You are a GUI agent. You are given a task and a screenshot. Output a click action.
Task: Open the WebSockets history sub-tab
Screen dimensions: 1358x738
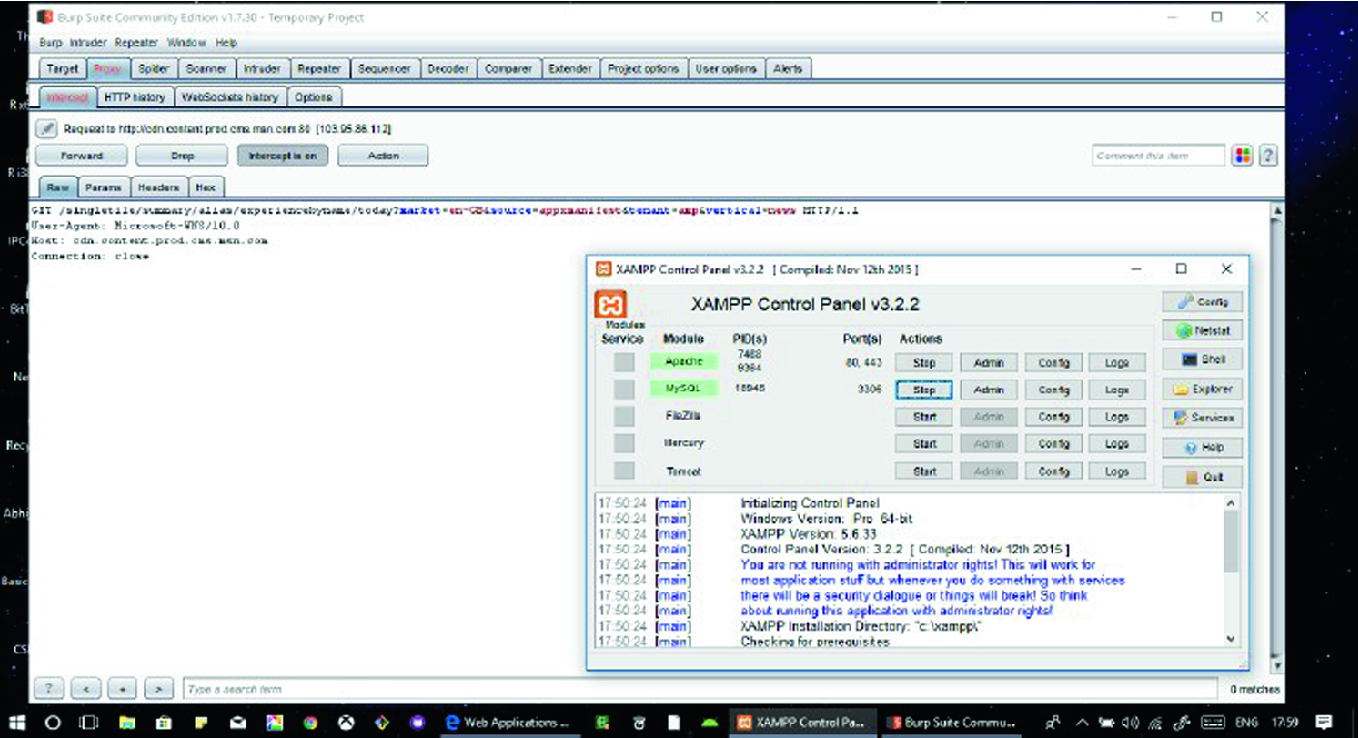[x=231, y=97]
